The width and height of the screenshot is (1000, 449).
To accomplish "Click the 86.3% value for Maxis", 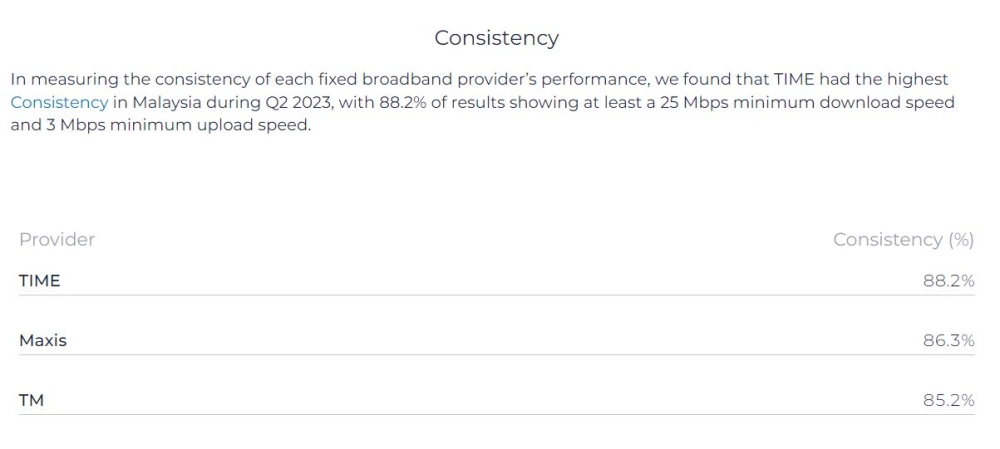I will 948,341.
